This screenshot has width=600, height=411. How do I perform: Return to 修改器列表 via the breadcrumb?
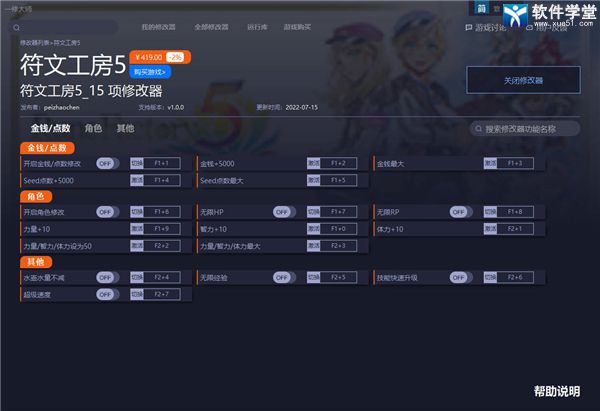click(35, 43)
